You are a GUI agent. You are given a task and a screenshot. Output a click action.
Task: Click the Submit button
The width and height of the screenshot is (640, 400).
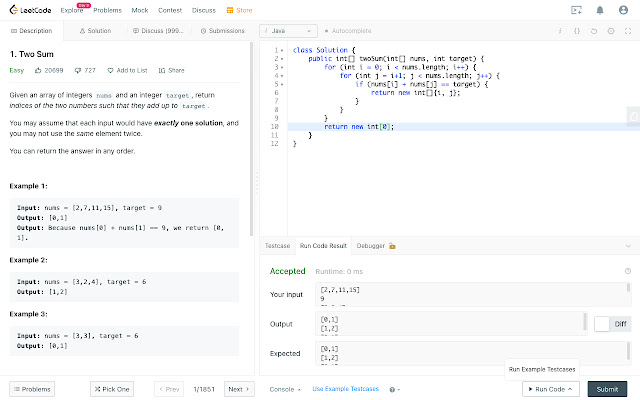[x=607, y=389]
